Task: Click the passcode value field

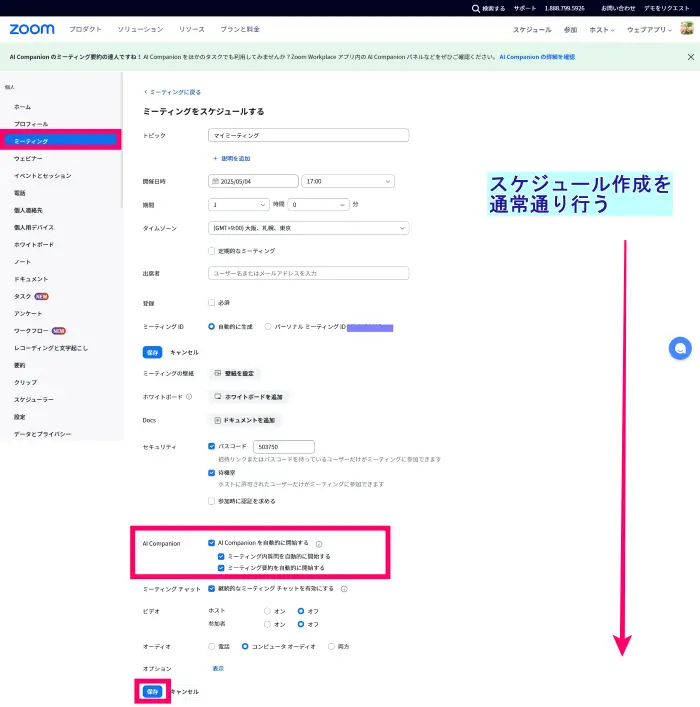Action: pyautogui.click(x=284, y=447)
